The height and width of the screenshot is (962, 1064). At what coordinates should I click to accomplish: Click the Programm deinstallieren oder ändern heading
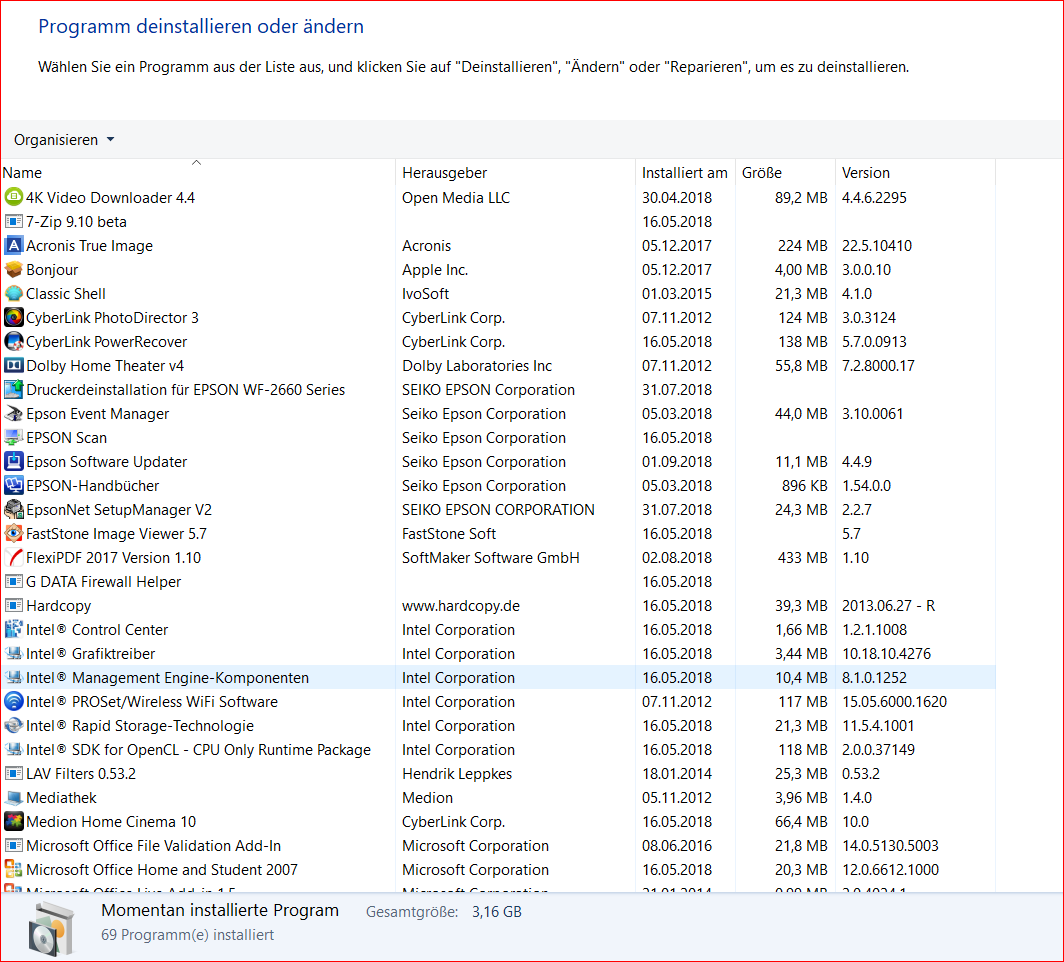[201, 26]
